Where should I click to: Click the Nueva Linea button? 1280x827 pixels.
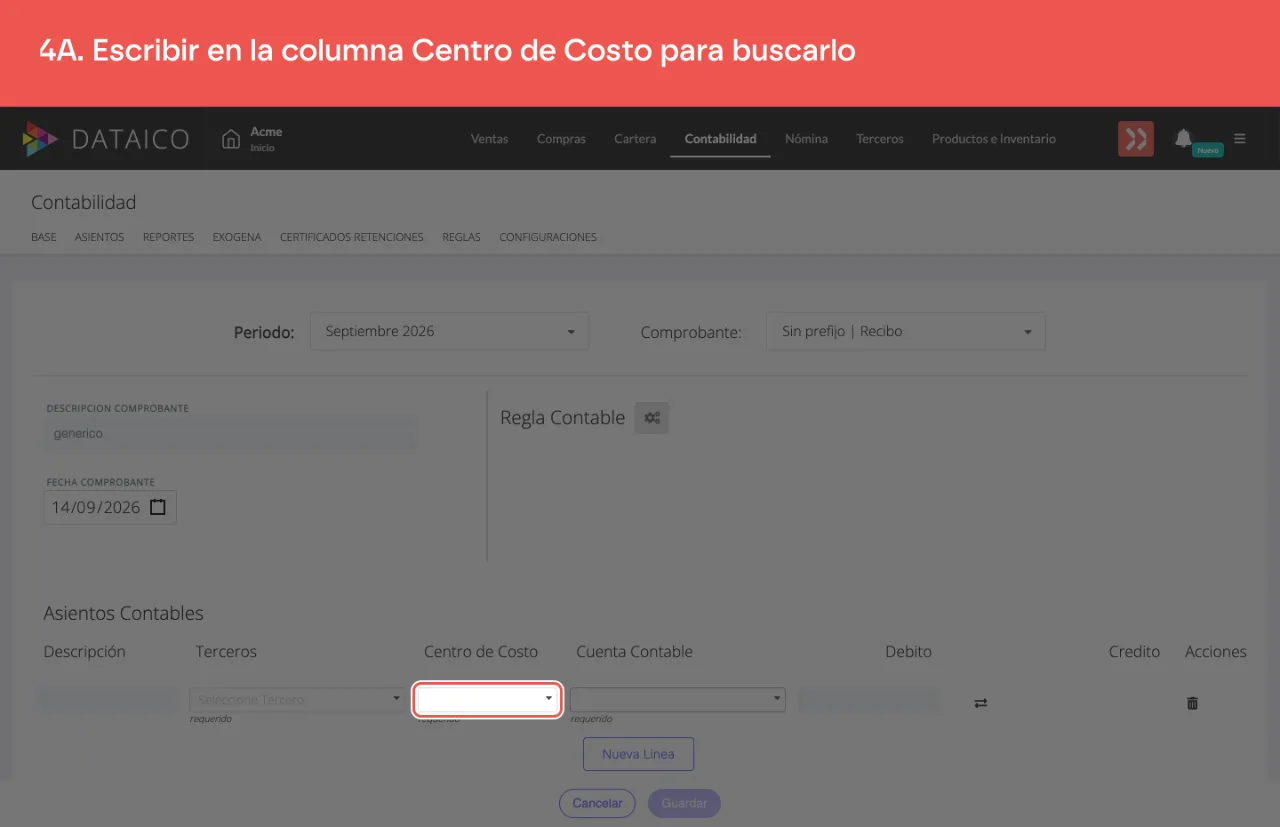click(638, 754)
